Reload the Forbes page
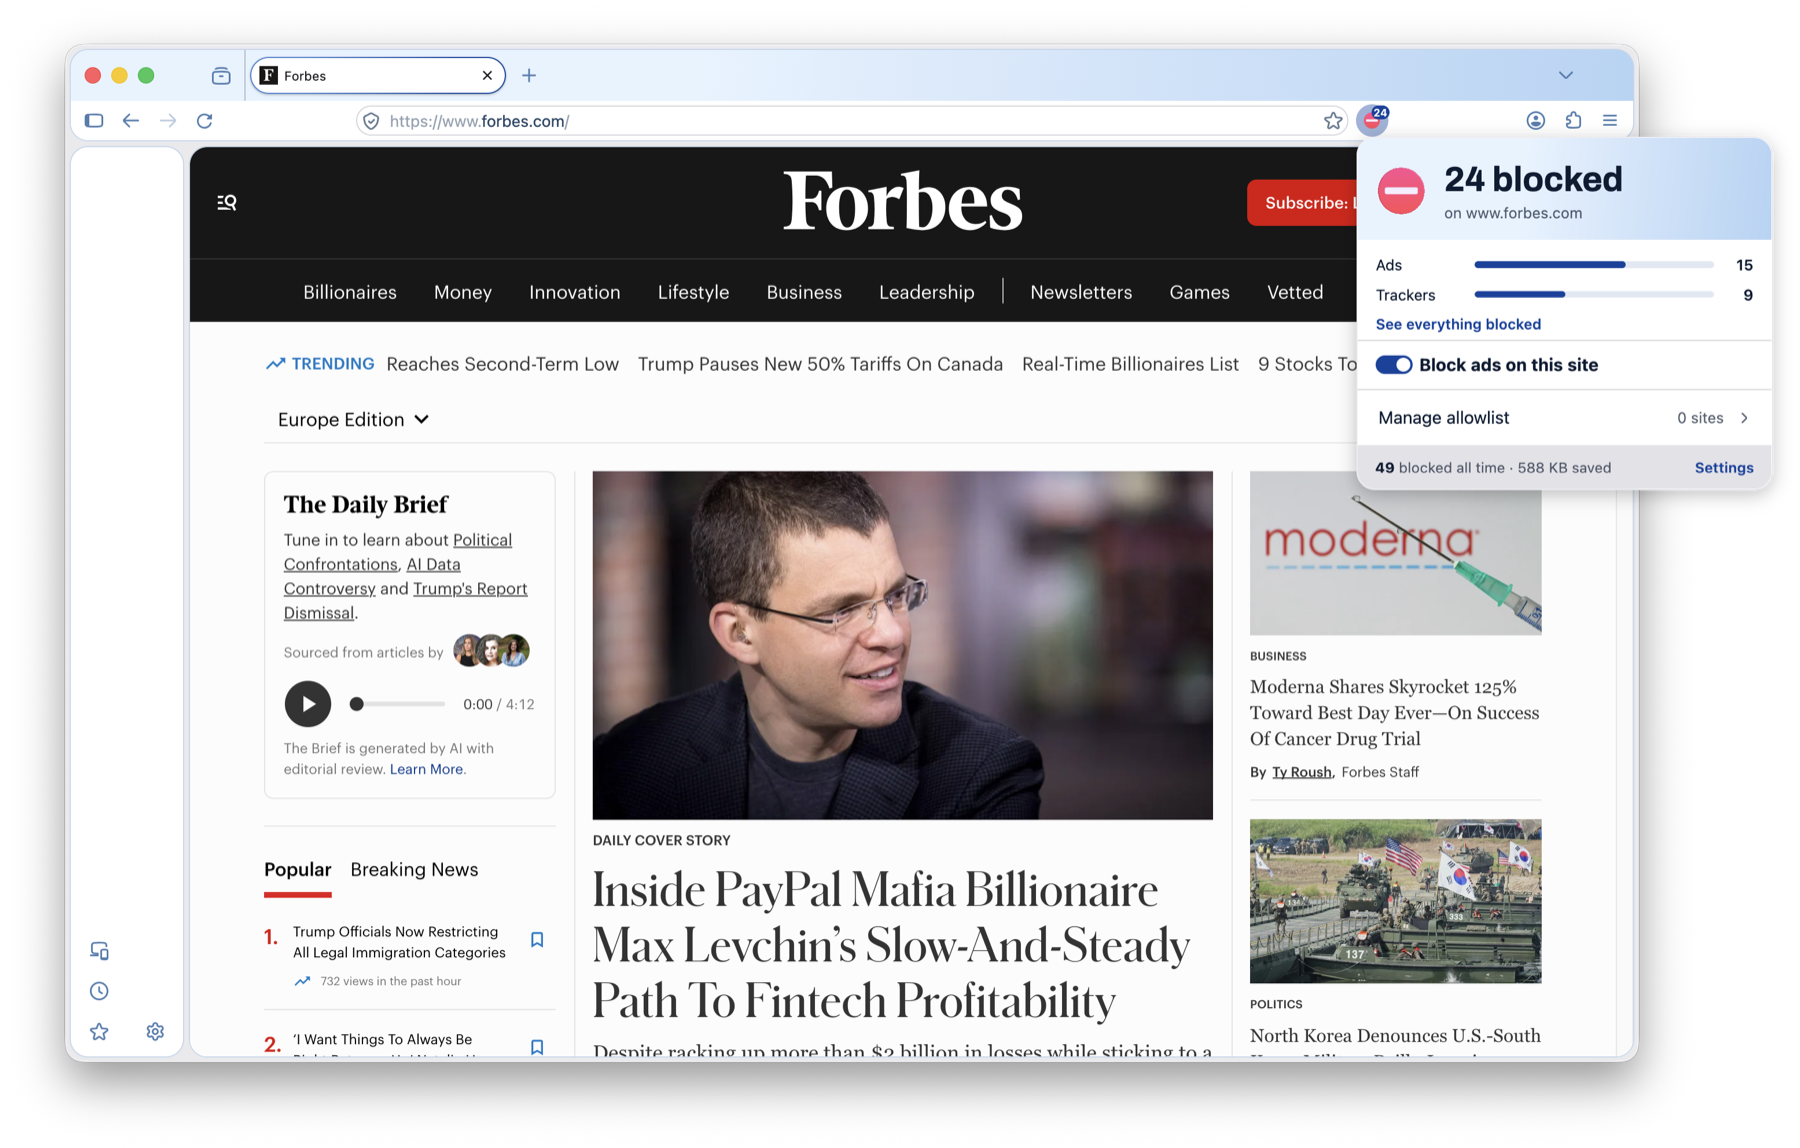The height and width of the screenshot is (1148, 1800). (205, 121)
